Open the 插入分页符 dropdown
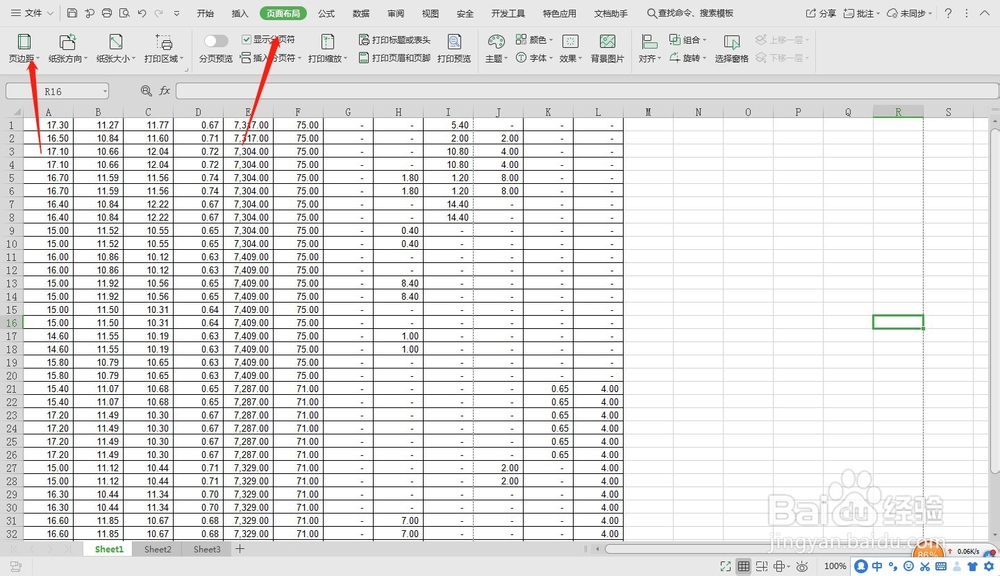This screenshot has height=576, width=1000. pyautogui.click(x=298, y=59)
